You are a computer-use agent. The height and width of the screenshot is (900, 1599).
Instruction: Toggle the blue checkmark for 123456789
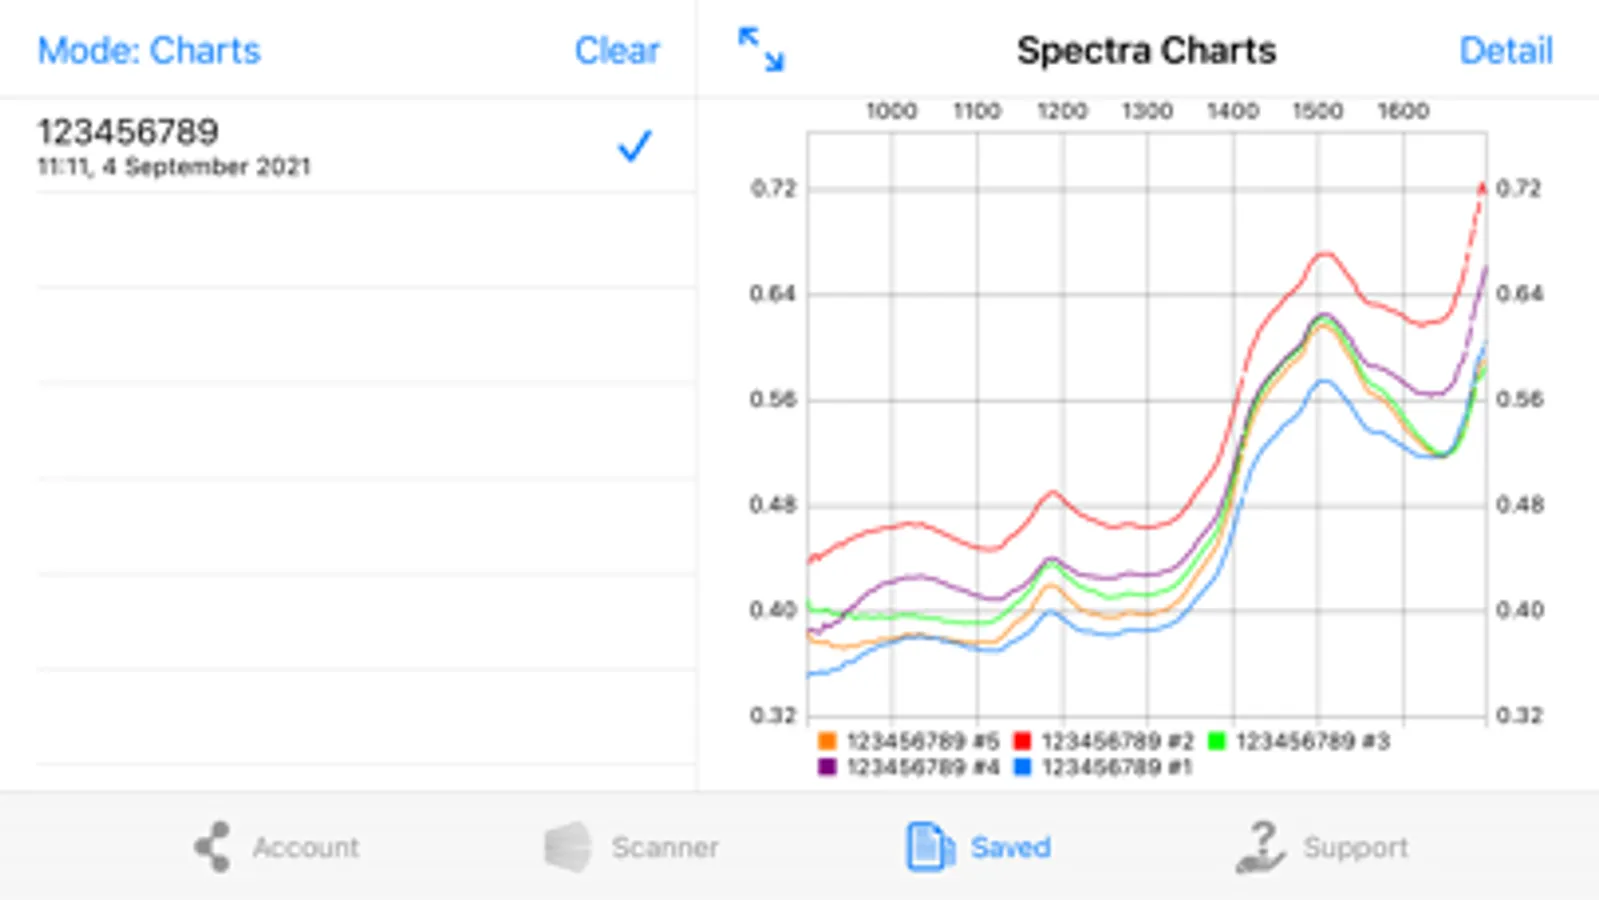[634, 147]
